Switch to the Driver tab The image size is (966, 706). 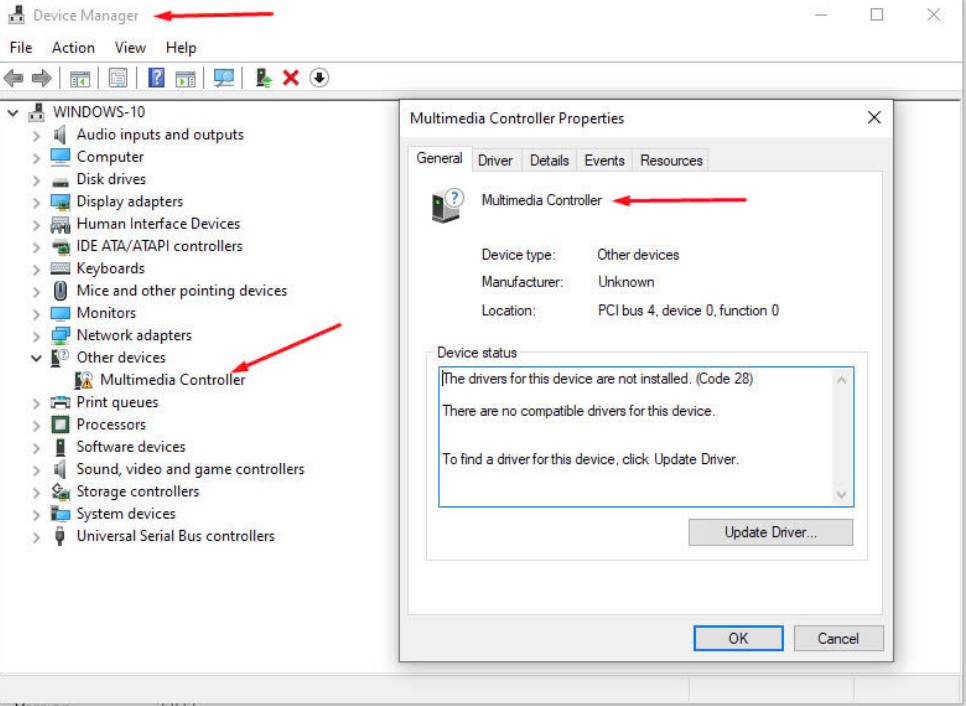pyautogui.click(x=495, y=160)
